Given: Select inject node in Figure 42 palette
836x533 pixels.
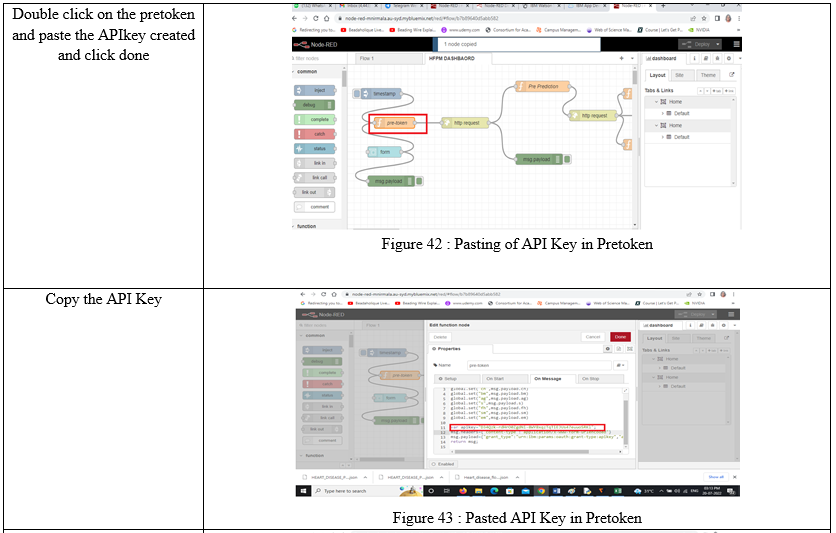Looking at the screenshot, I should [315, 91].
